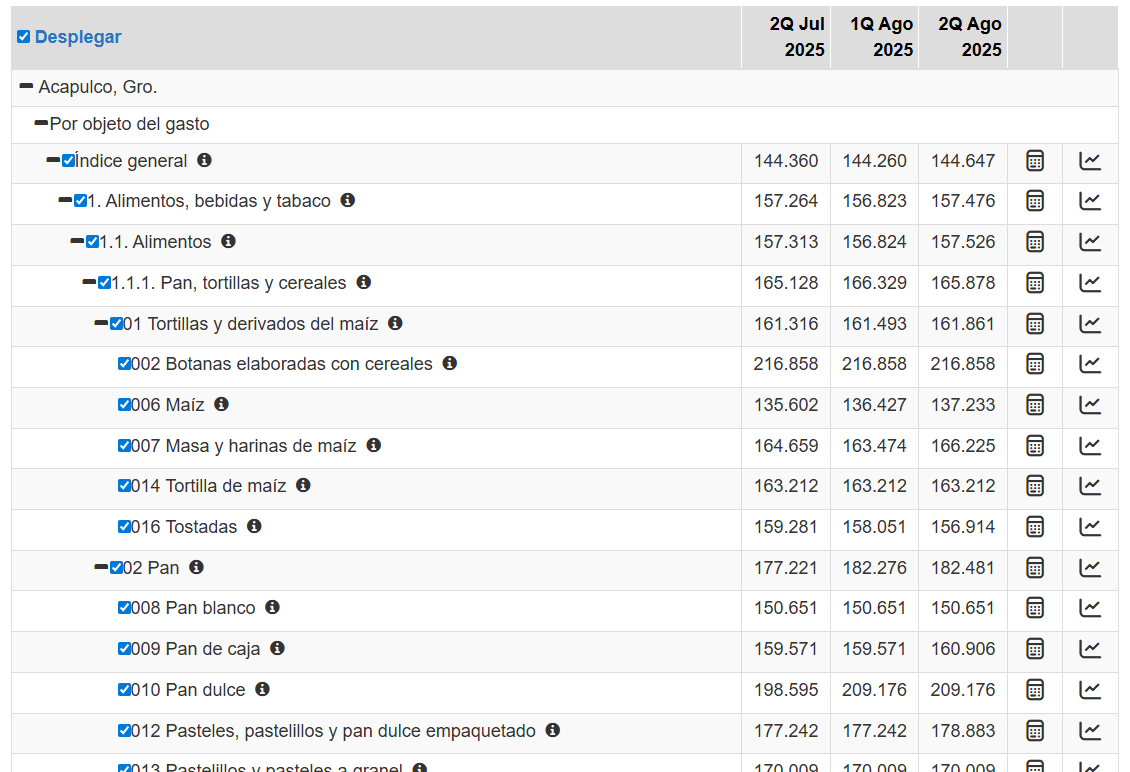Click info icon beside 016 Tostadas
Image resolution: width=1130 pixels, height=772 pixels.
[254, 526]
